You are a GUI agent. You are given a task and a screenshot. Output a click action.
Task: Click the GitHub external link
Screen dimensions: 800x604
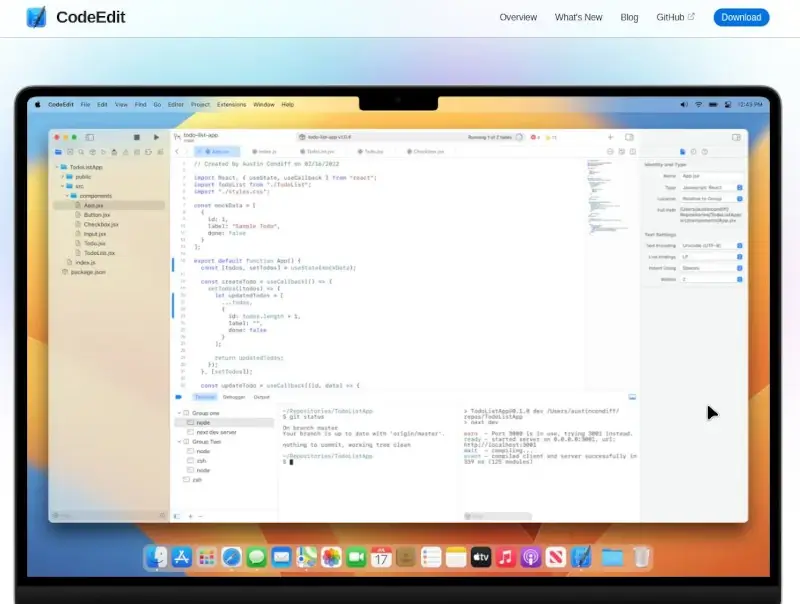[x=675, y=17]
